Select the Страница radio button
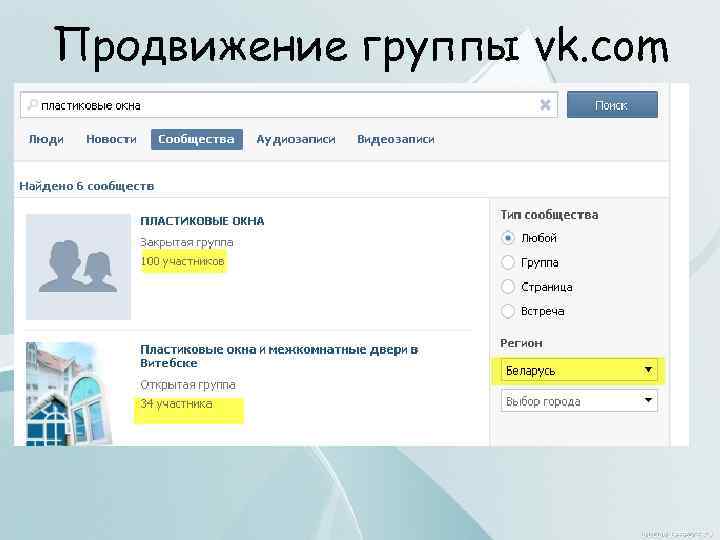The height and width of the screenshot is (540, 720). coord(508,287)
